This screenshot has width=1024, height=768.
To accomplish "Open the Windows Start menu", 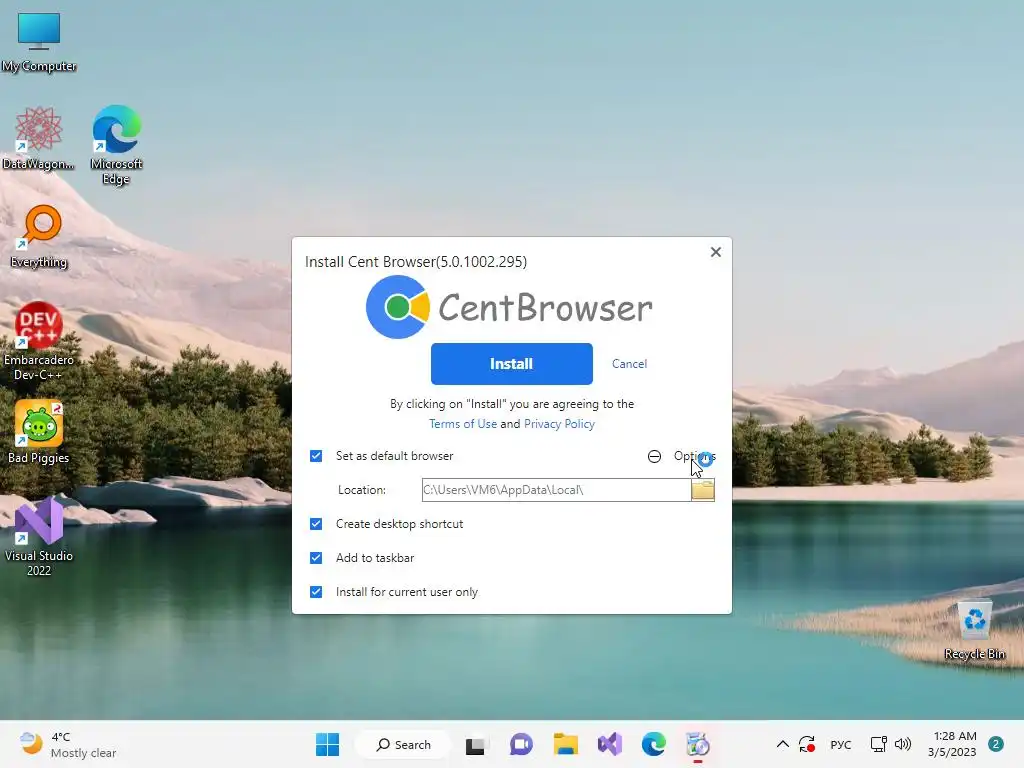I will [x=327, y=744].
